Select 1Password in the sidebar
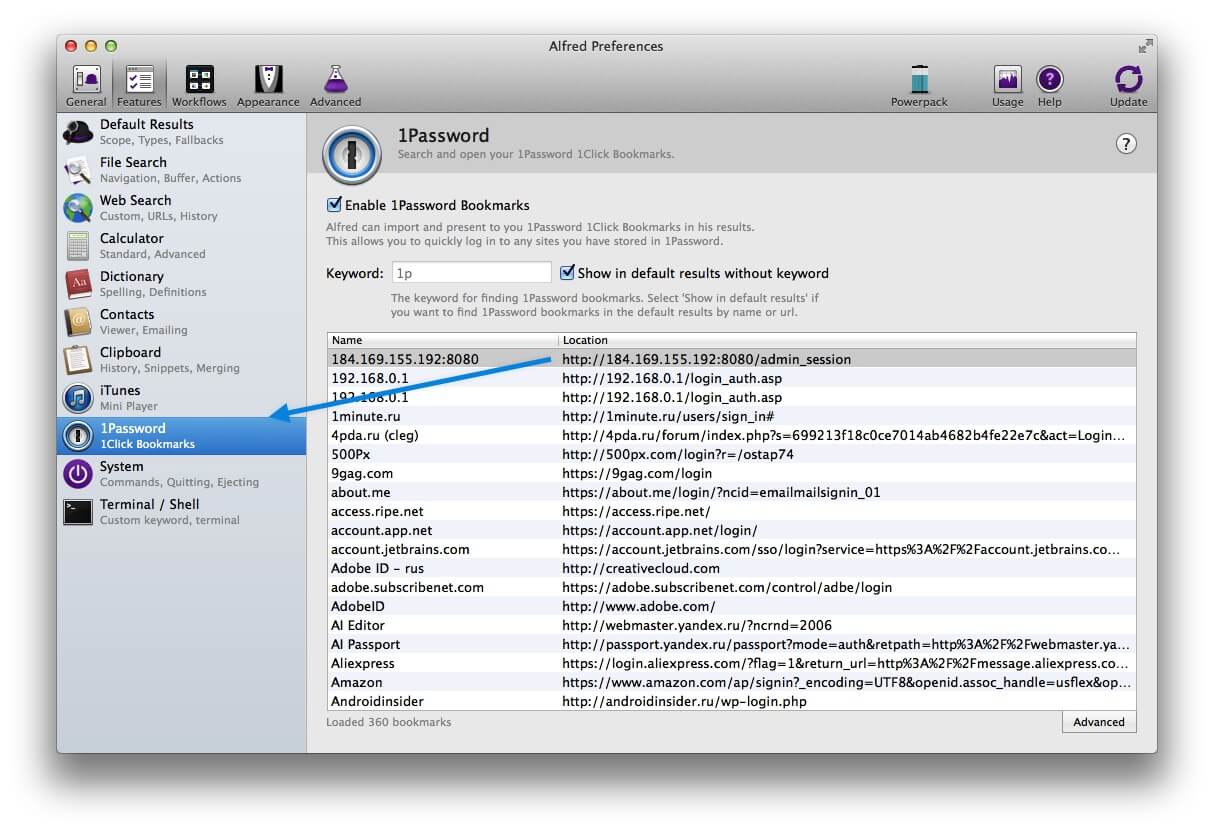 point(181,436)
